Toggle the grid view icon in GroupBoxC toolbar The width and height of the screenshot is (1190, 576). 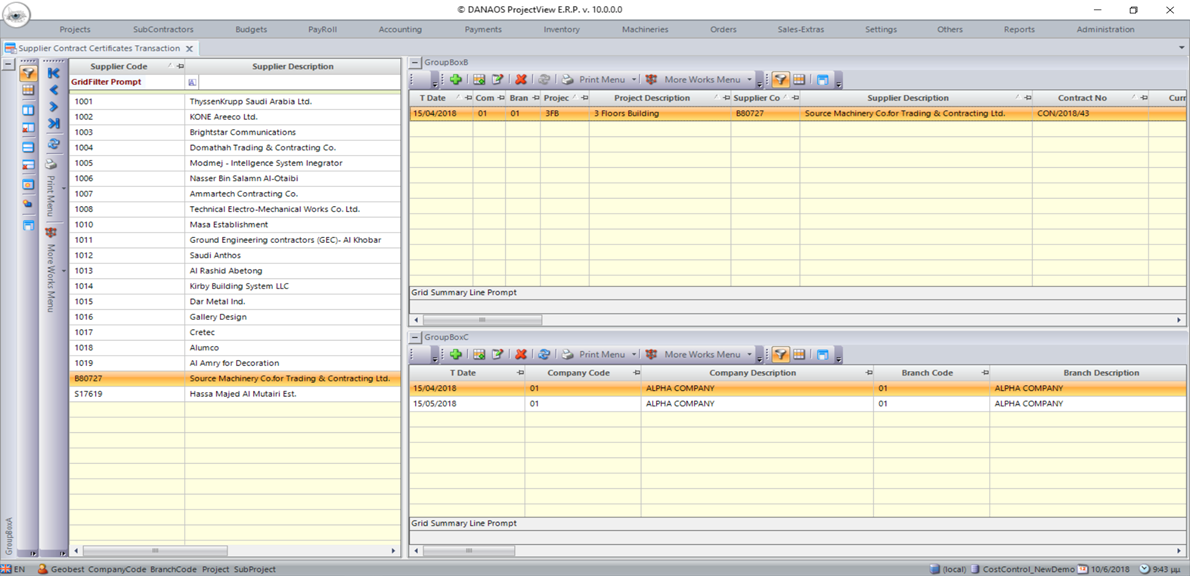click(x=800, y=354)
